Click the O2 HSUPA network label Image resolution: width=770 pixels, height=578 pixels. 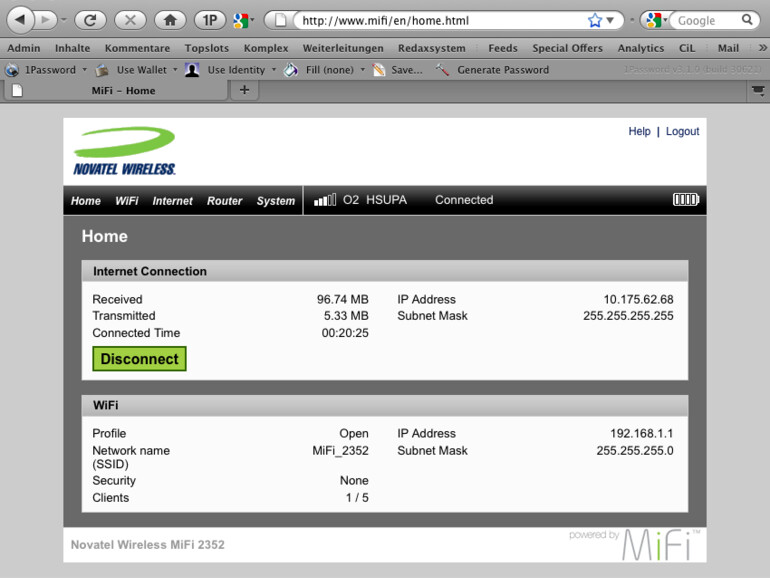point(375,200)
